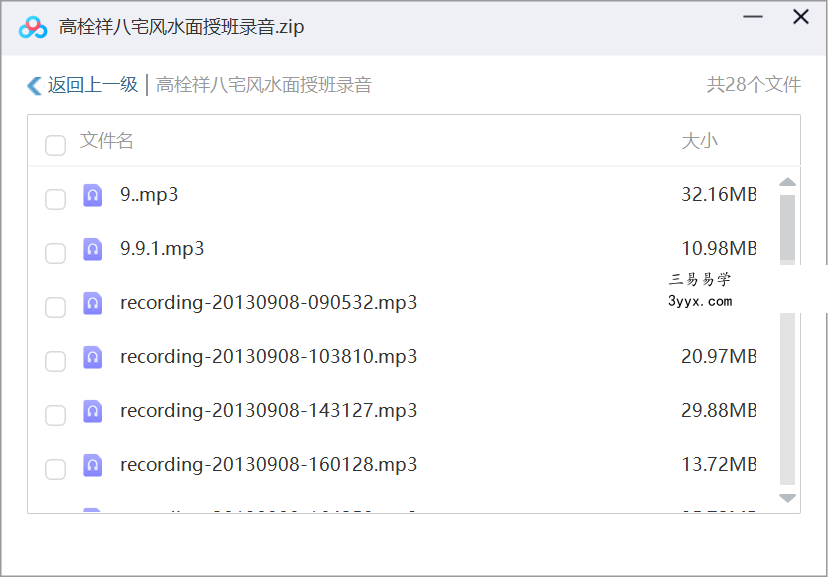Click the 10.98MB size value

[719, 249]
